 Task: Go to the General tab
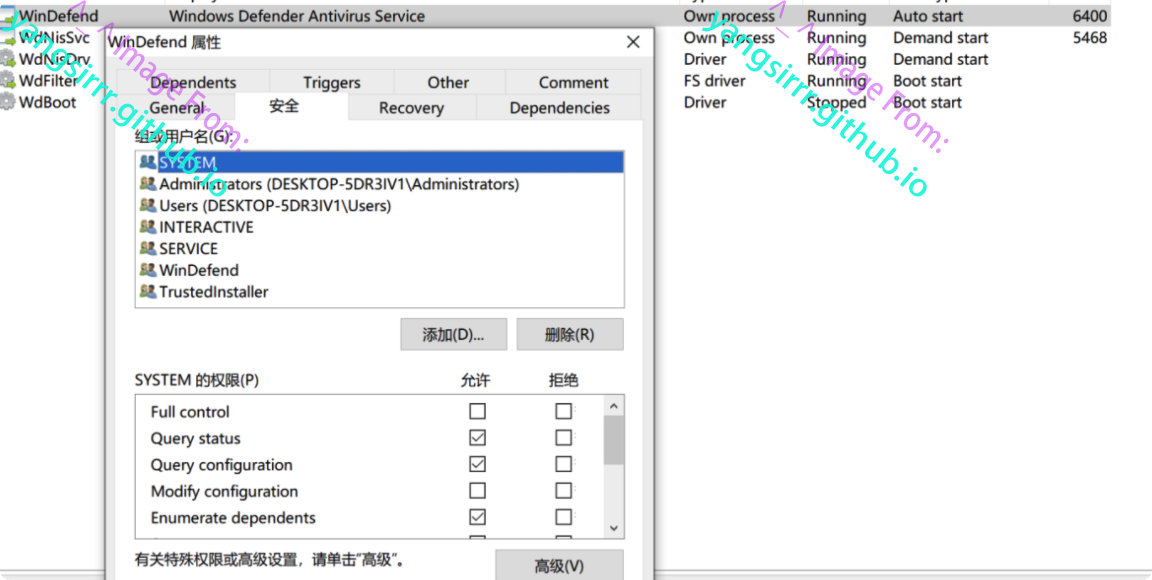coord(177,107)
